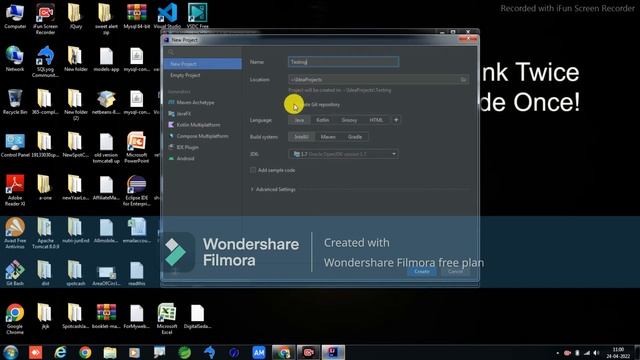Open Adobe Reader XI desktop shortcut
640x360 pixels.
click(x=15, y=190)
